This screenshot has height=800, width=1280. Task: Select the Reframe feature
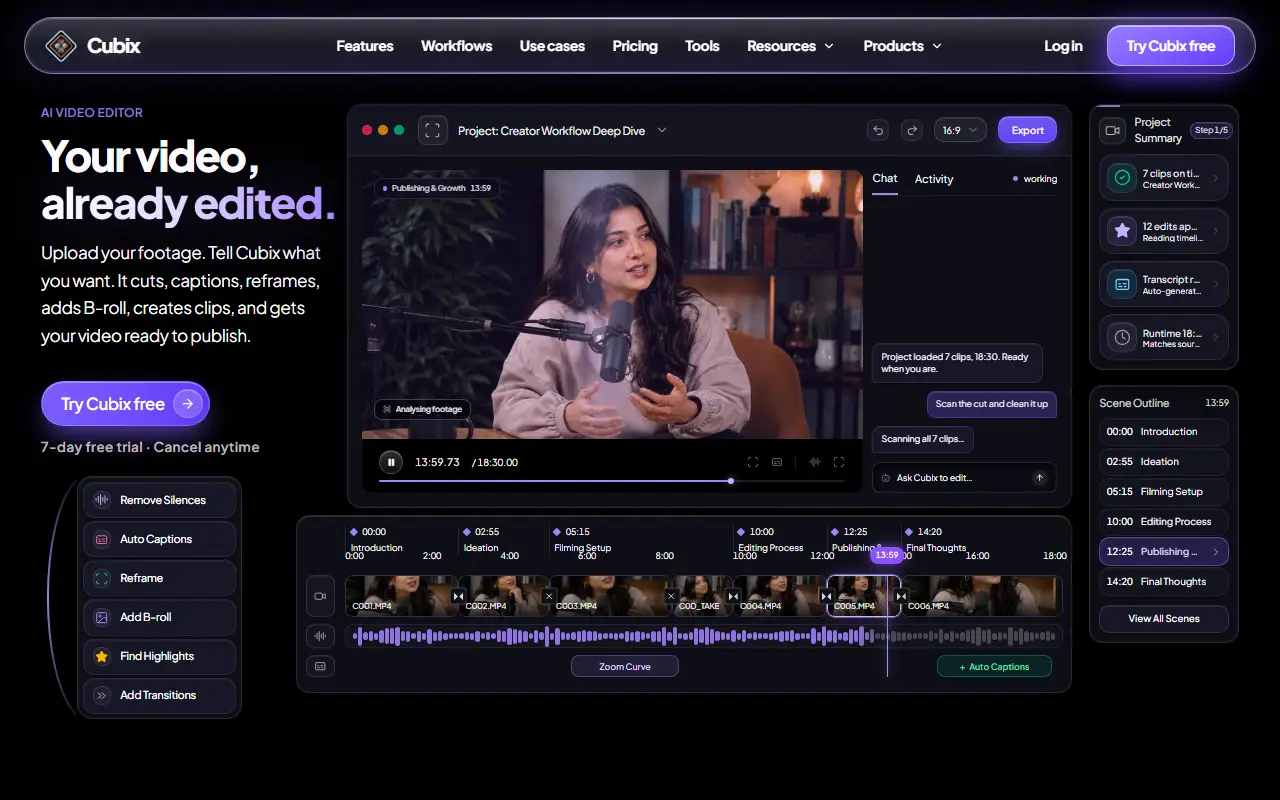160,578
